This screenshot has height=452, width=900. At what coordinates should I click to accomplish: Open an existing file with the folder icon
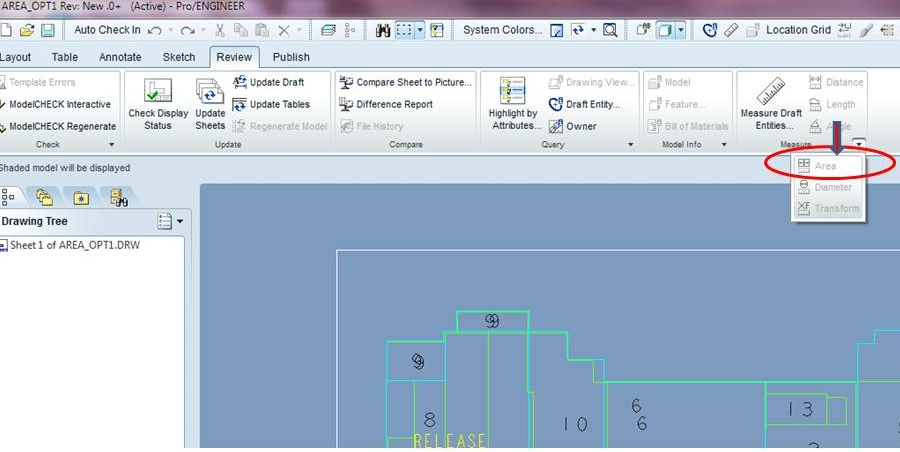click(x=26, y=30)
